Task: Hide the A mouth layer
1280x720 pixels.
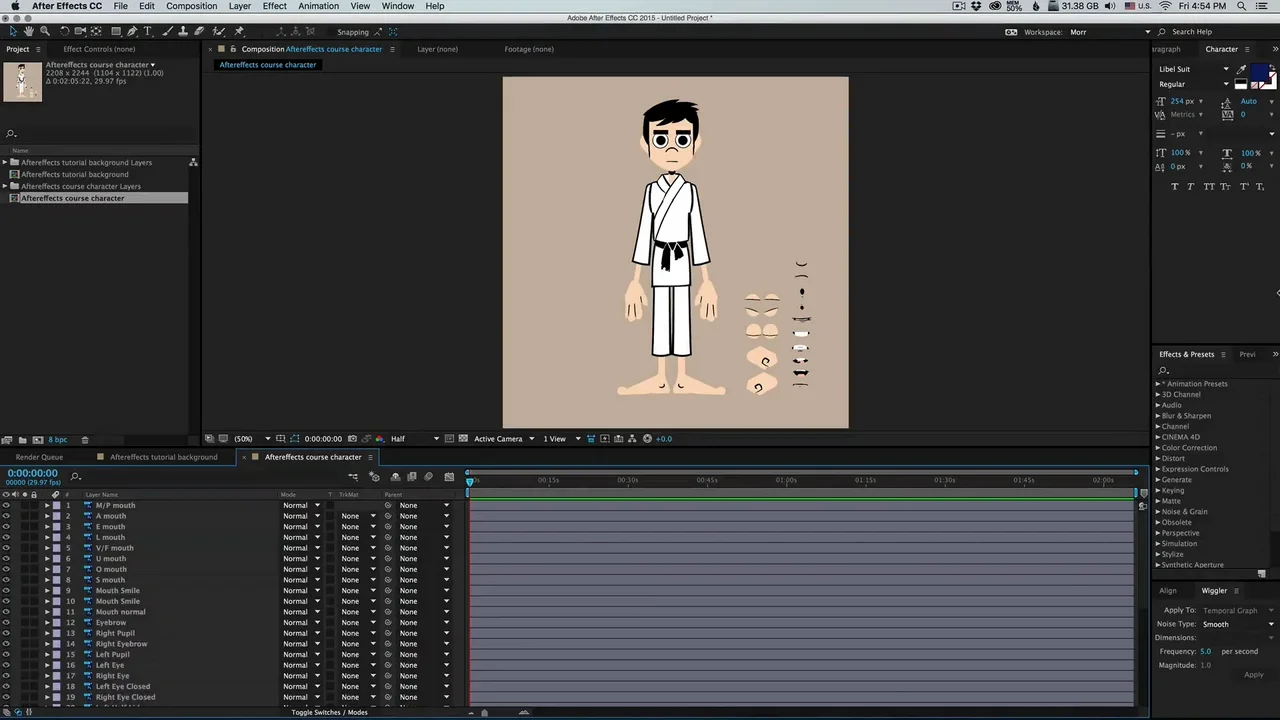Action: [x=6, y=516]
